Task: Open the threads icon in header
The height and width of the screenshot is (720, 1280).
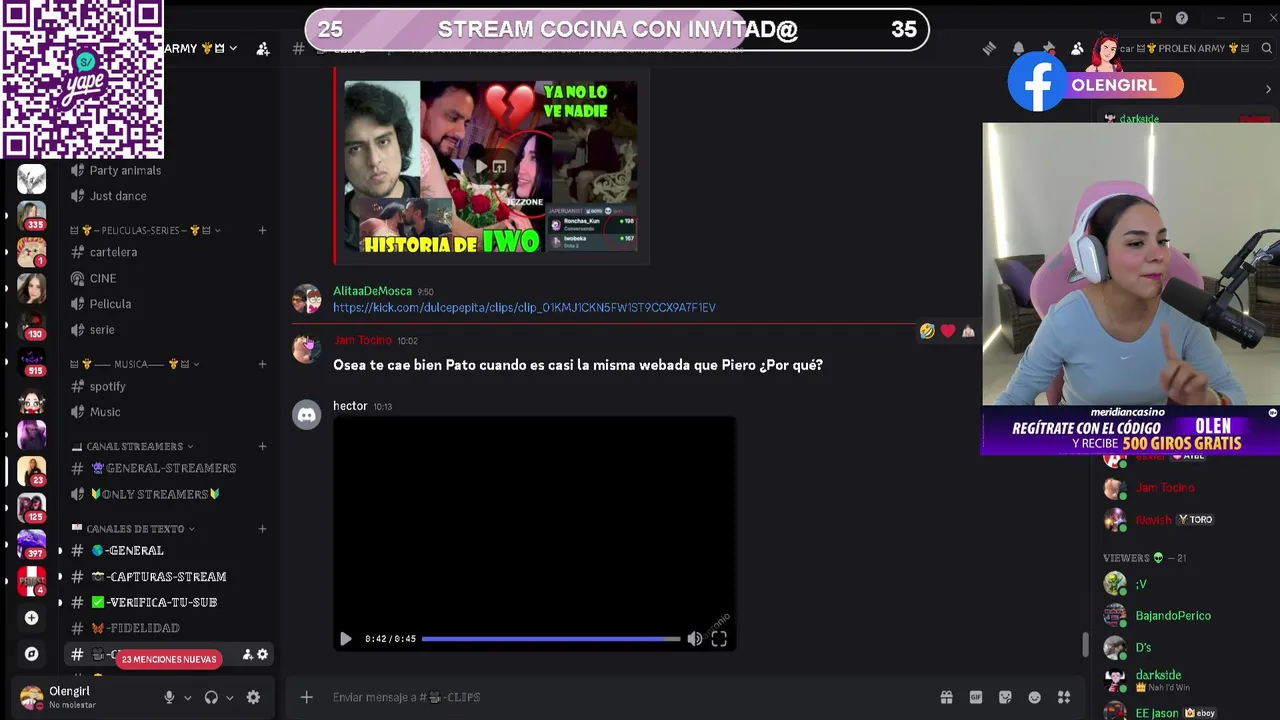Action: [x=989, y=48]
